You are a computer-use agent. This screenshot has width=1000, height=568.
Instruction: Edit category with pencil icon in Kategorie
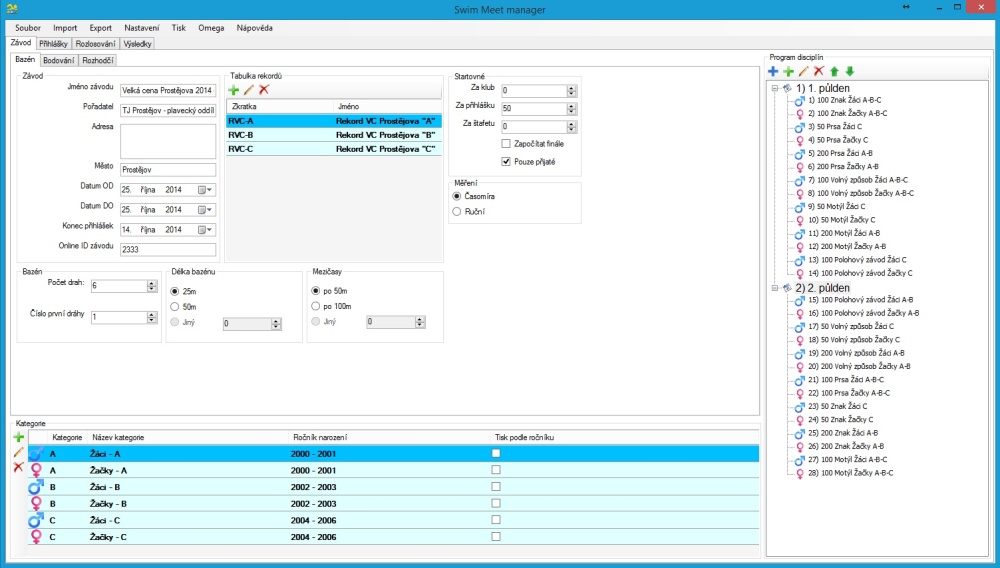pos(18,452)
